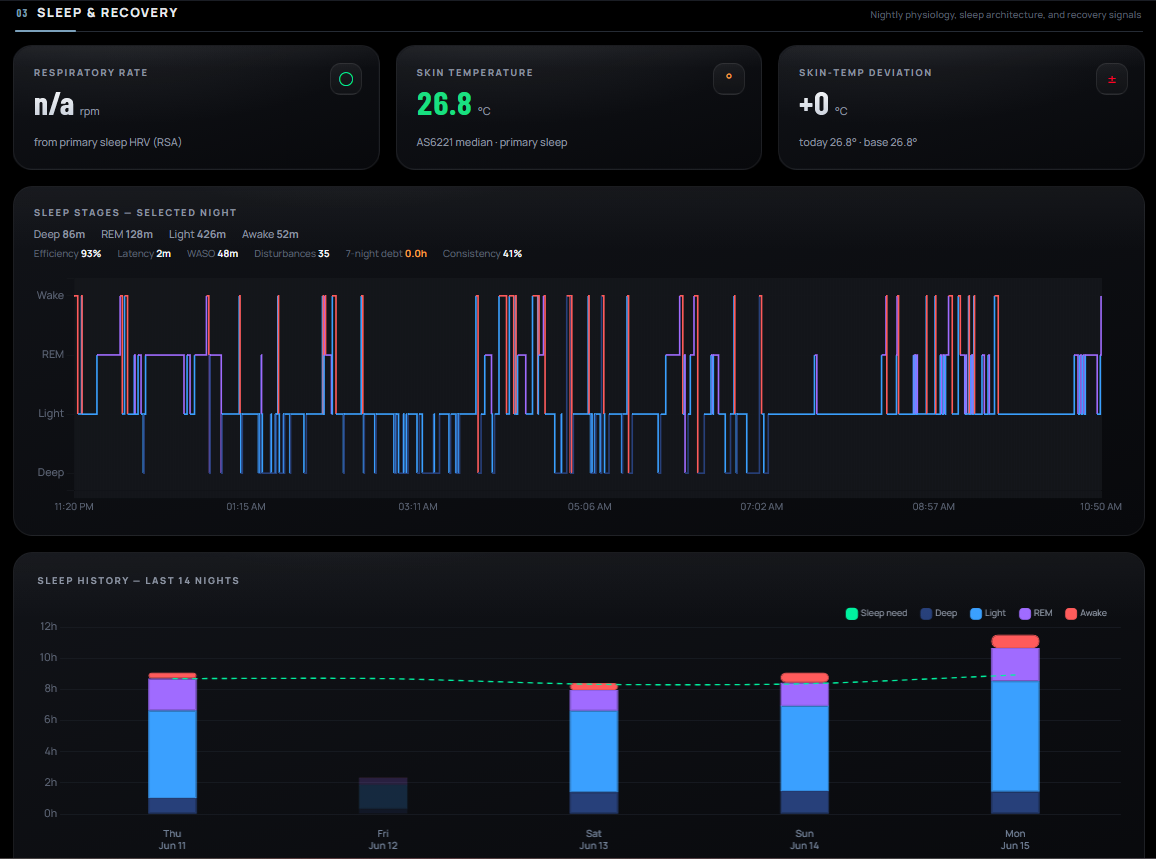Click 'today 26.8° · base 26.8°' note
This screenshot has height=859, width=1156.
(858, 142)
